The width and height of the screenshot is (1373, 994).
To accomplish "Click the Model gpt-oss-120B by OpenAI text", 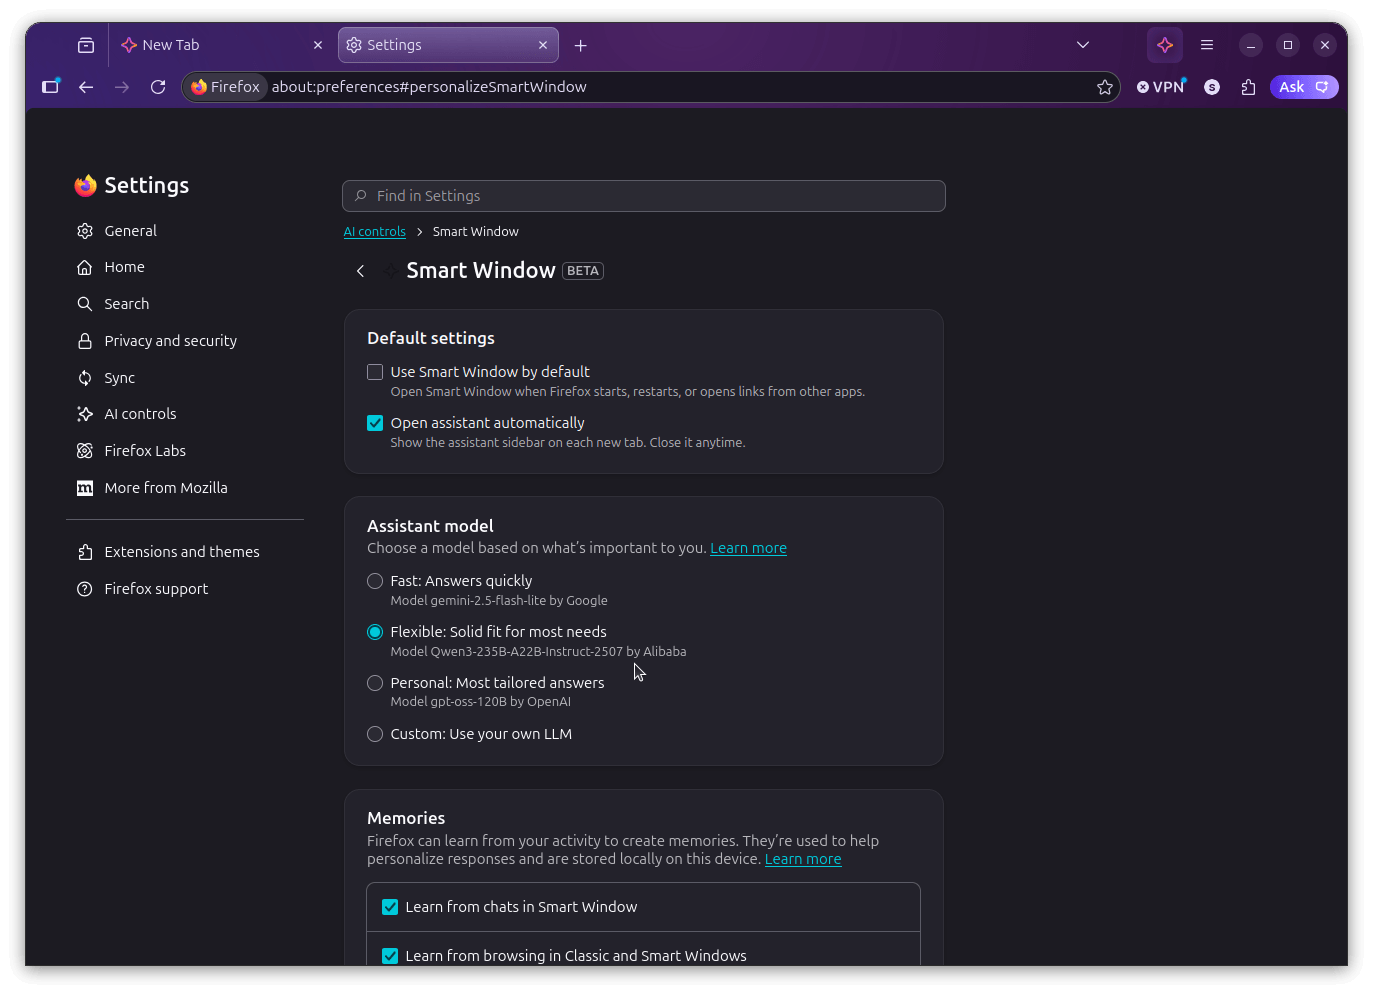I will [481, 702].
